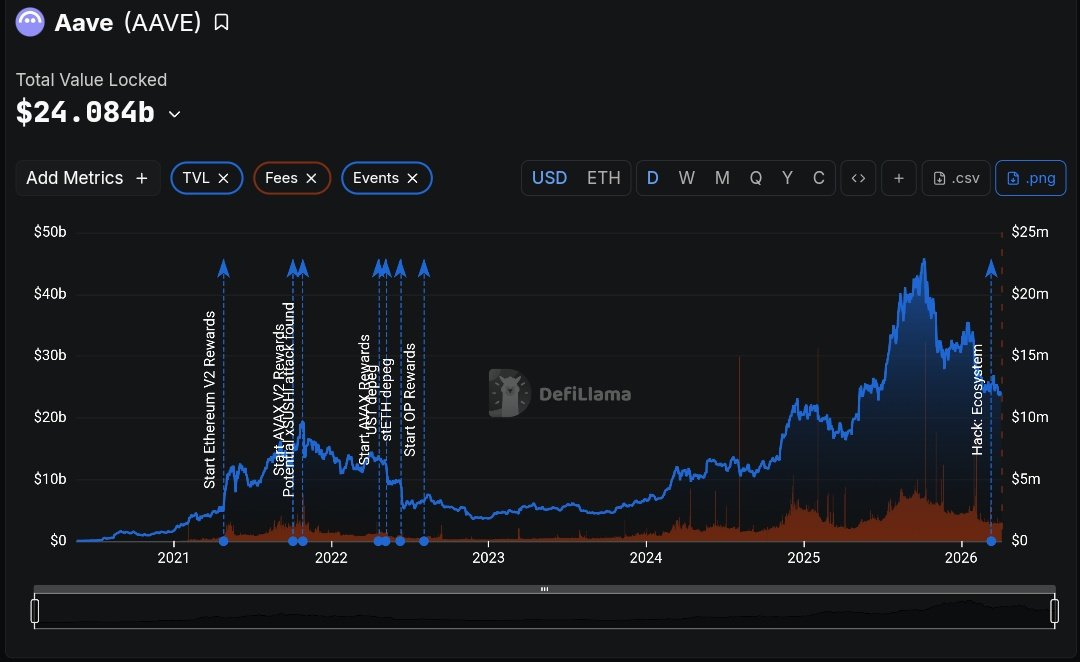Click the plus icon next to embed
Viewport: 1080px width, 662px height.
[x=898, y=177]
